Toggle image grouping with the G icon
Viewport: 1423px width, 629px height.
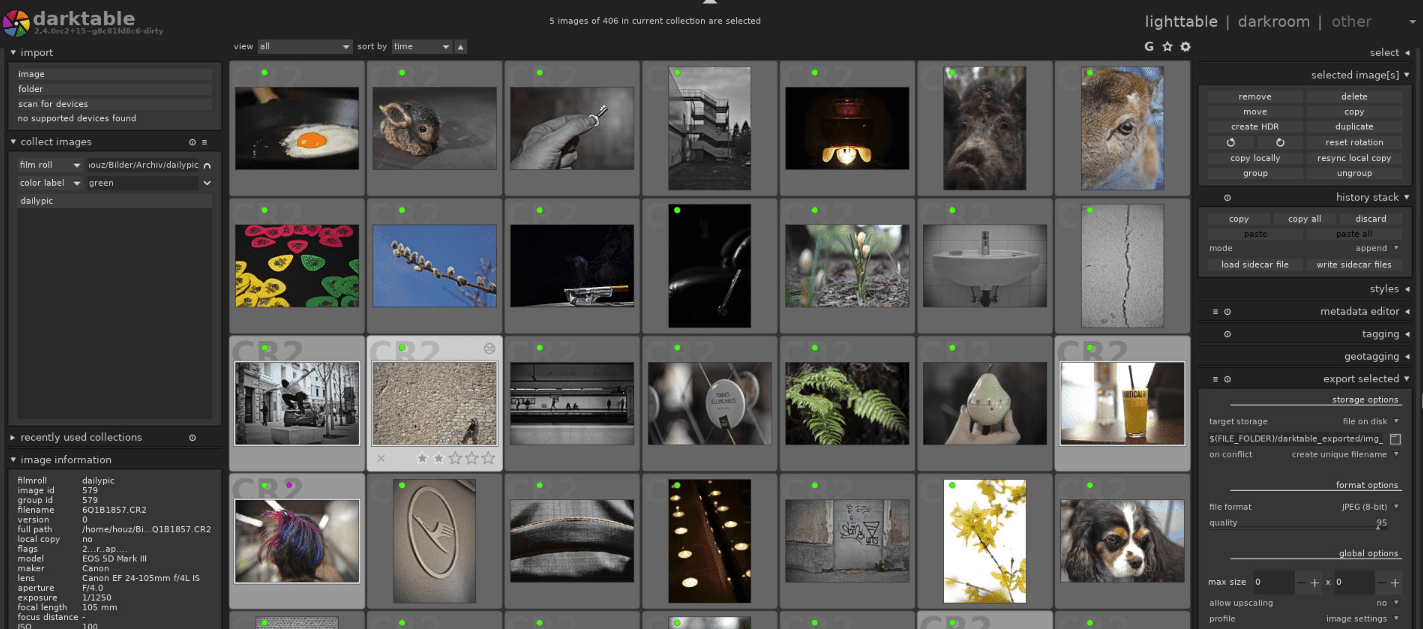point(1149,46)
